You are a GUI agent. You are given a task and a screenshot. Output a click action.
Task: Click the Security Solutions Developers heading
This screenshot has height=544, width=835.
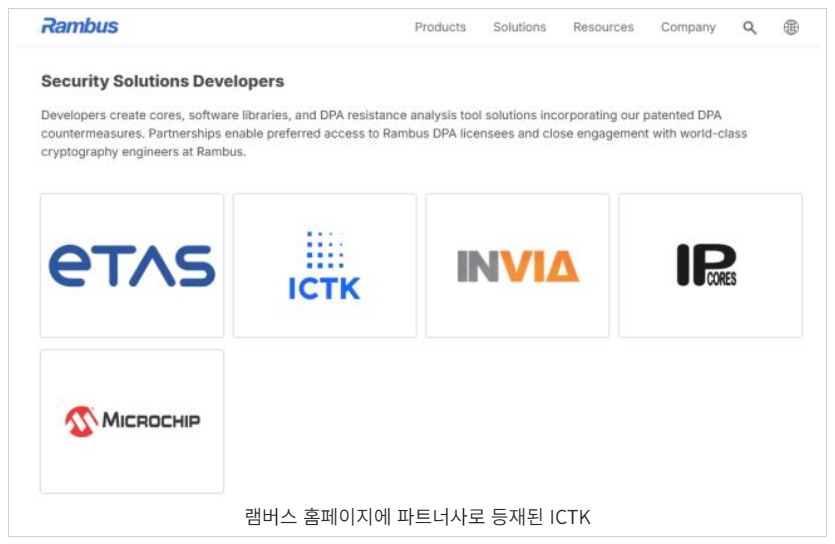[162, 81]
